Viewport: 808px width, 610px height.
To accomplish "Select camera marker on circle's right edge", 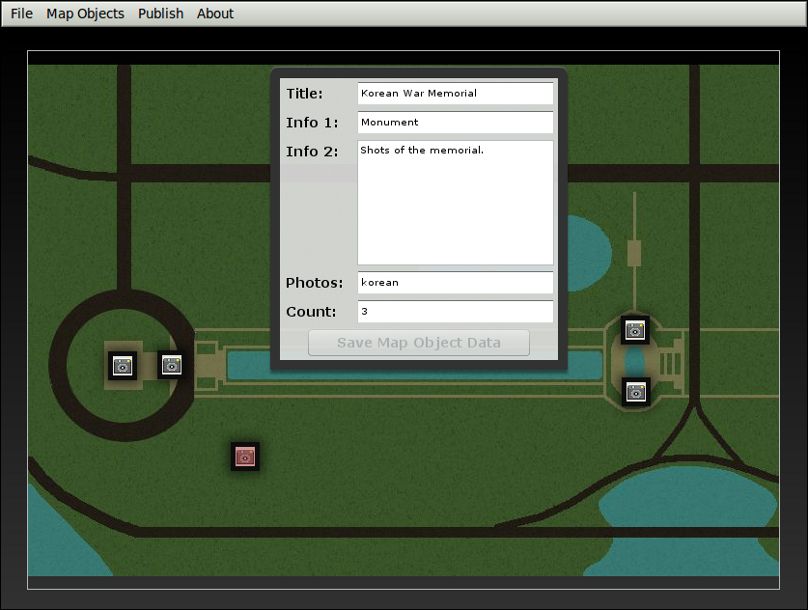I will pos(172,365).
